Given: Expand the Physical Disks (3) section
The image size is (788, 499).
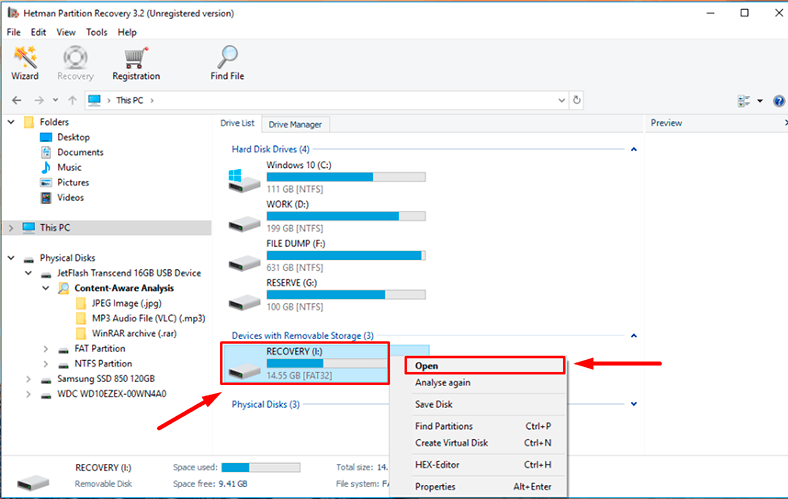Looking at the screenshot, I should [x=633, y=404].
